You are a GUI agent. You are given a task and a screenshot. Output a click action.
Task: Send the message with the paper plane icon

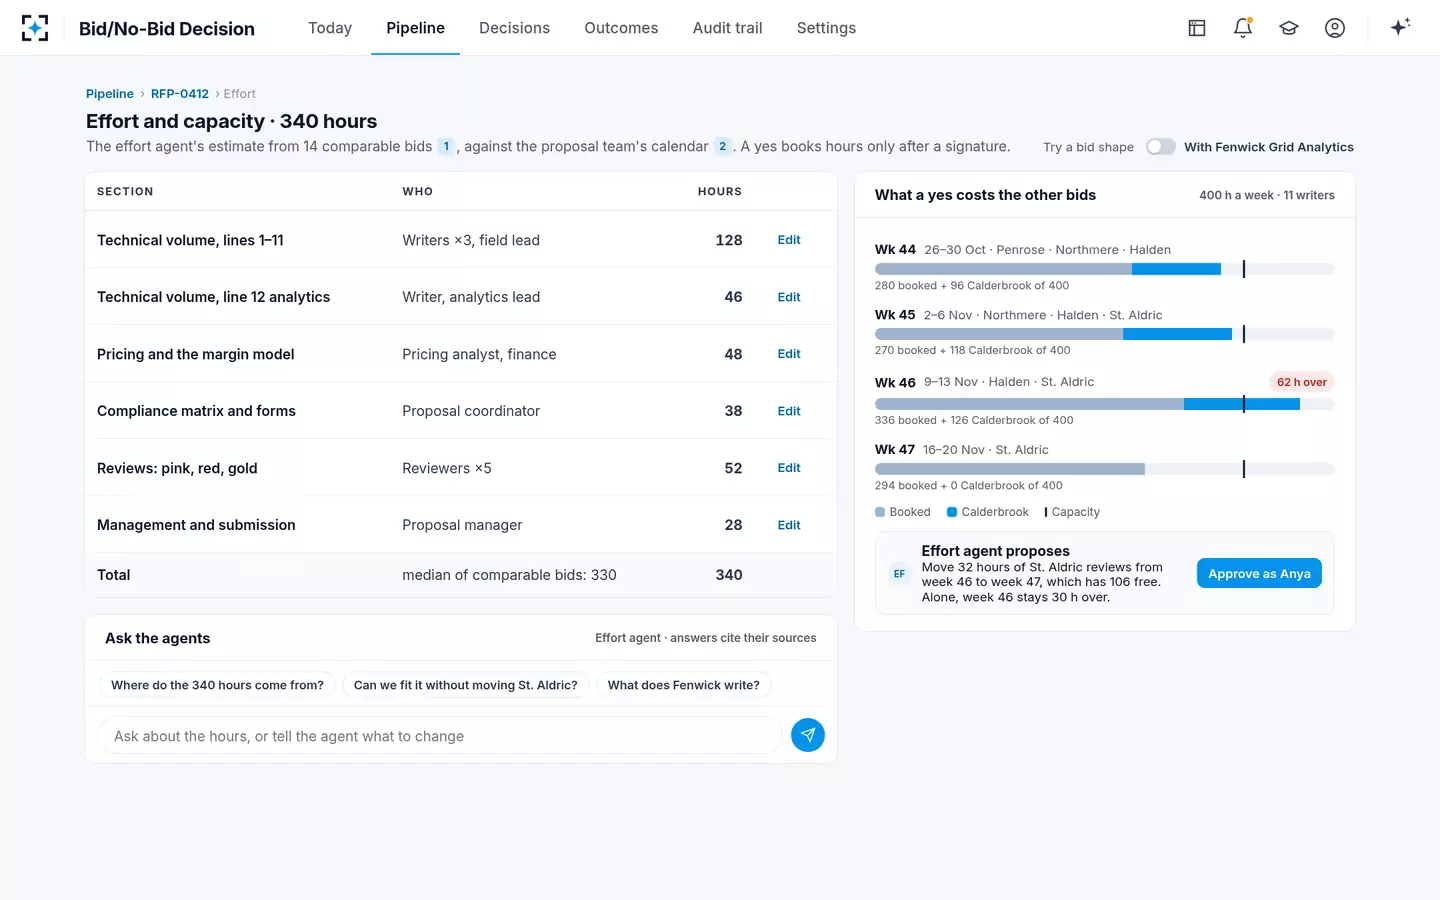tap(808, 735)
